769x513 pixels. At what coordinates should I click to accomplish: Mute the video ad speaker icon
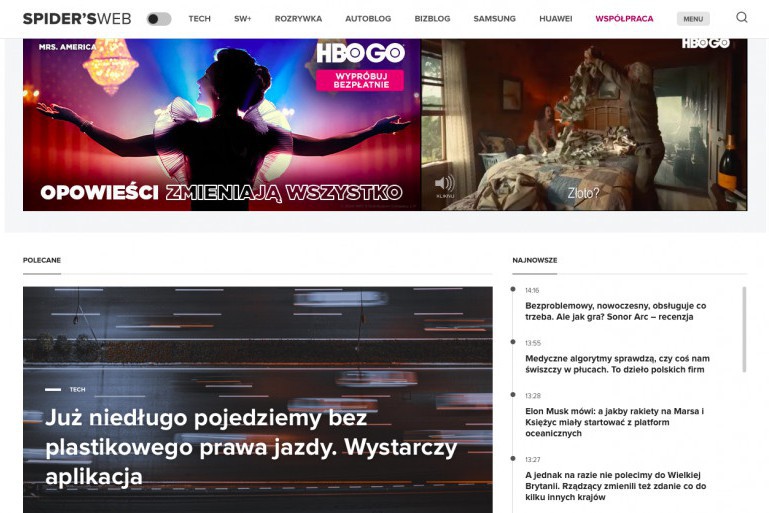coord(444,183)
